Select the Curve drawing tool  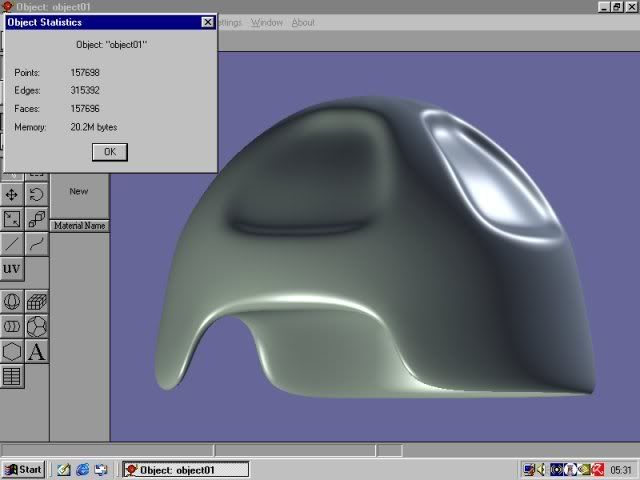[x=37, y=244]
